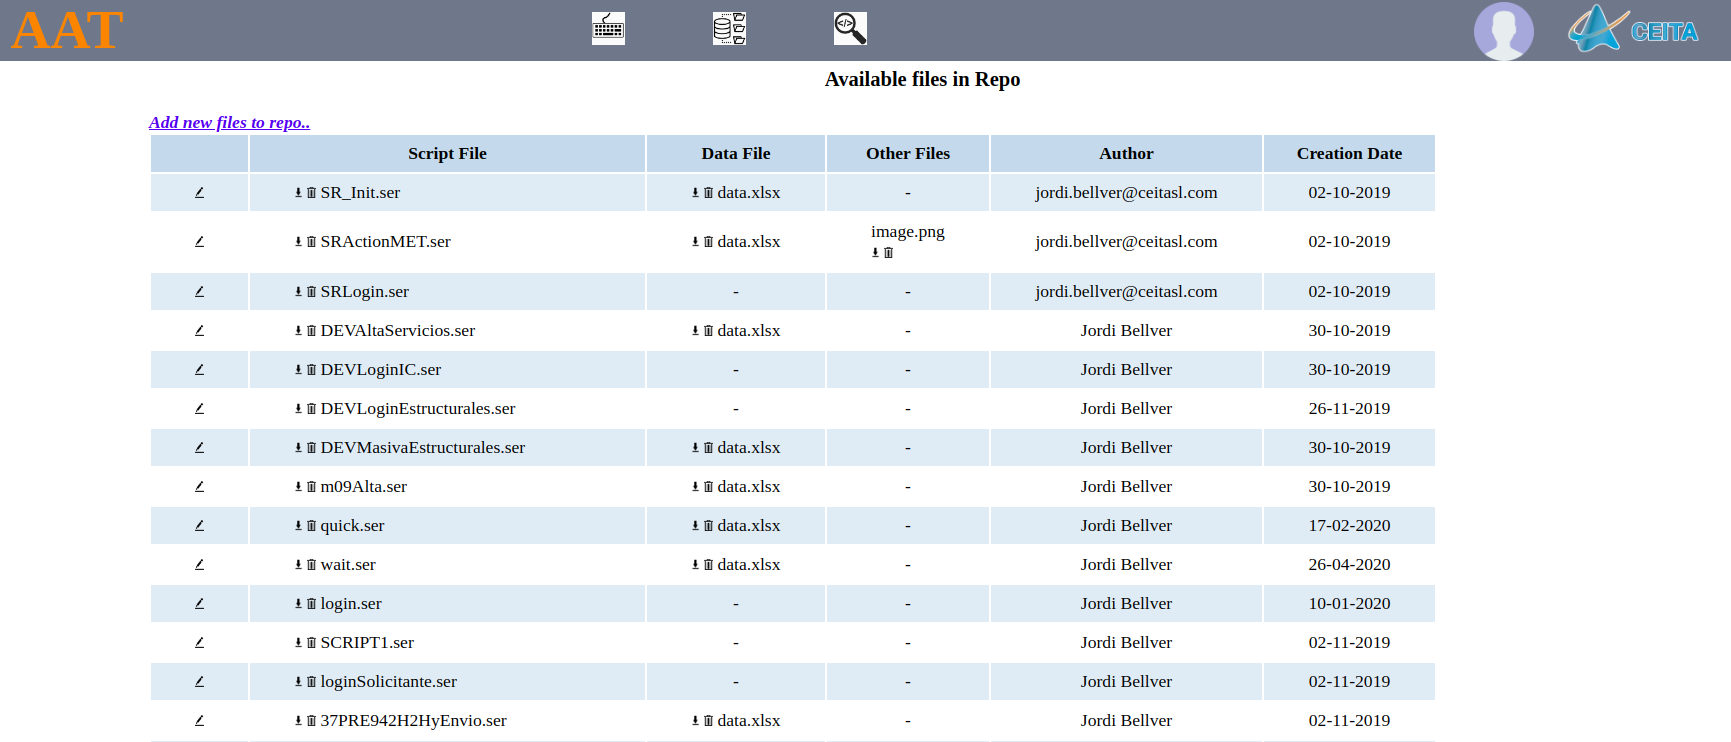Delete data.xlsx of the wait.ser row
This screenshot has width=1731, height=742.
708,565
